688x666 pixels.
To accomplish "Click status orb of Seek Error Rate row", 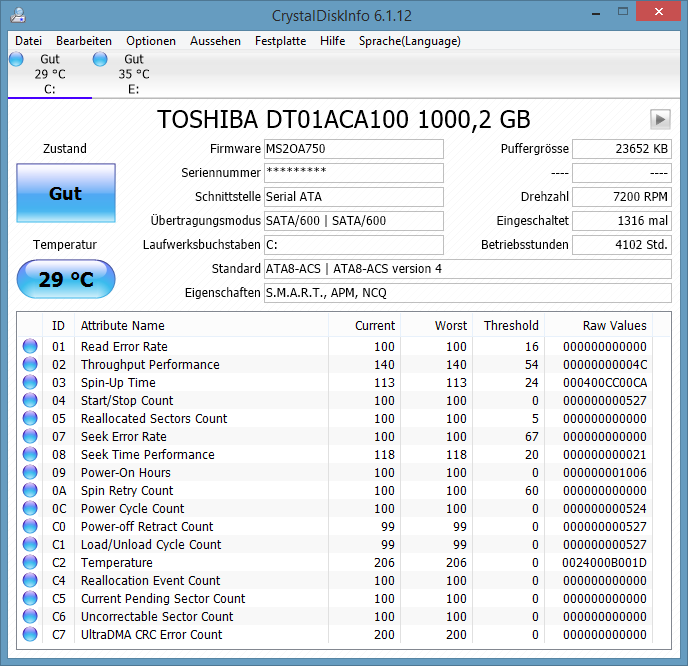I will (30, 436).
